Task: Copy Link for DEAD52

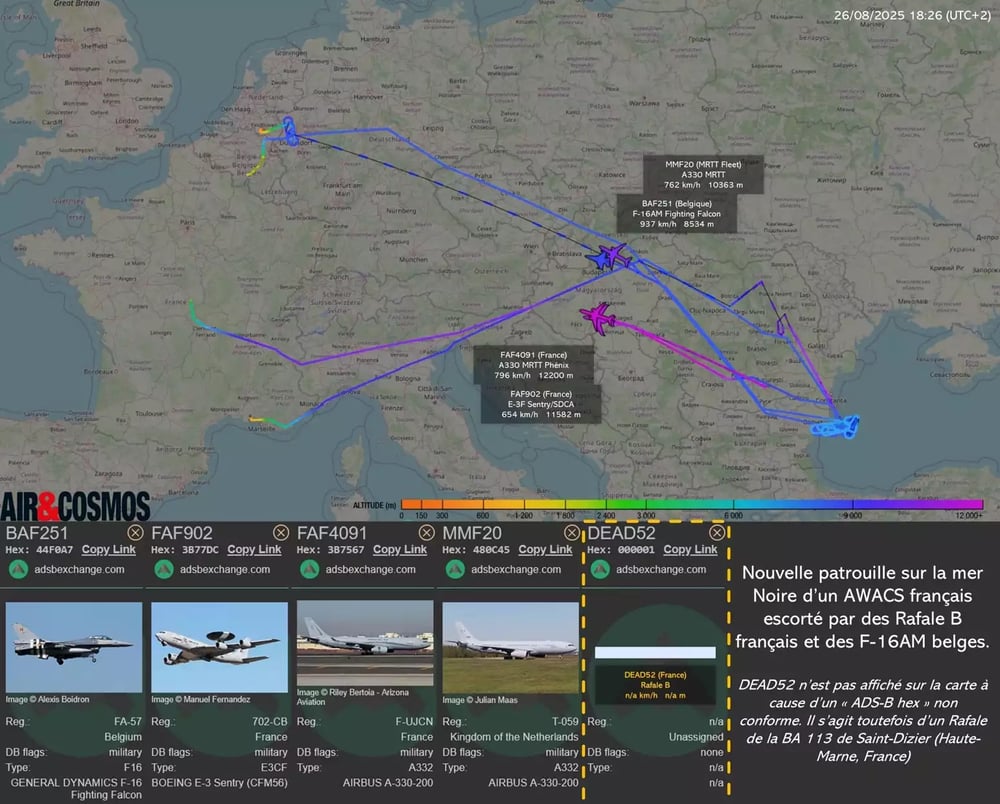Action: coord(690,550)
